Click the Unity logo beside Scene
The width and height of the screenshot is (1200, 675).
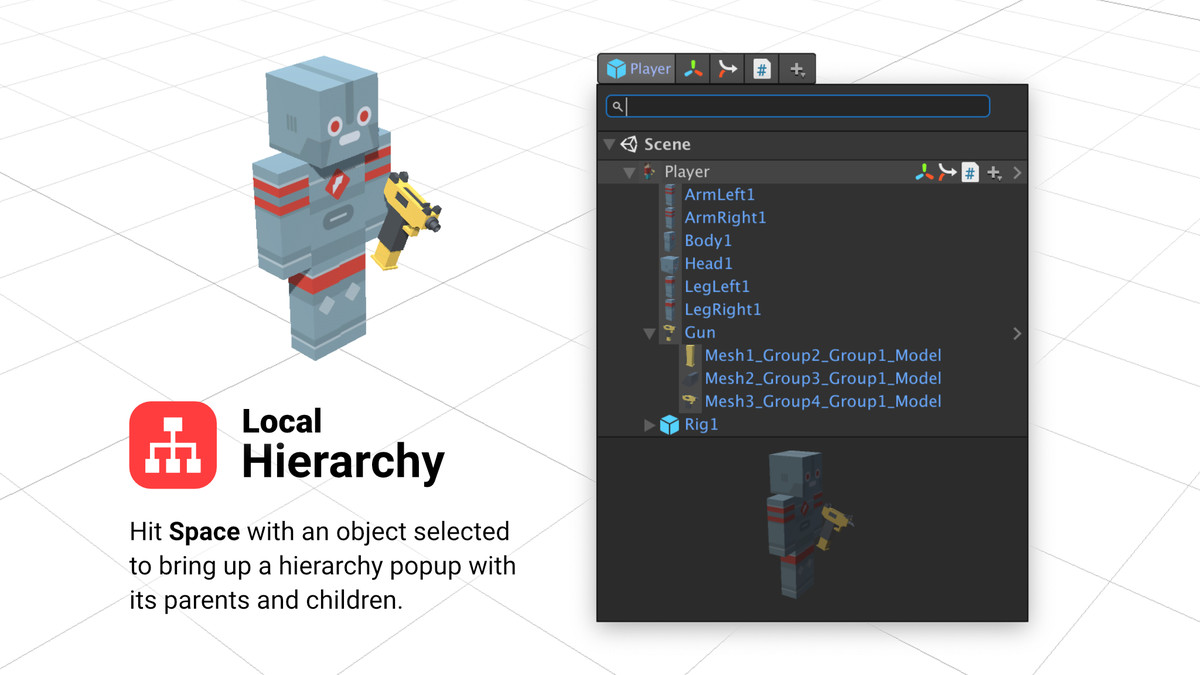pyautogui.click(x=629, y=145)
